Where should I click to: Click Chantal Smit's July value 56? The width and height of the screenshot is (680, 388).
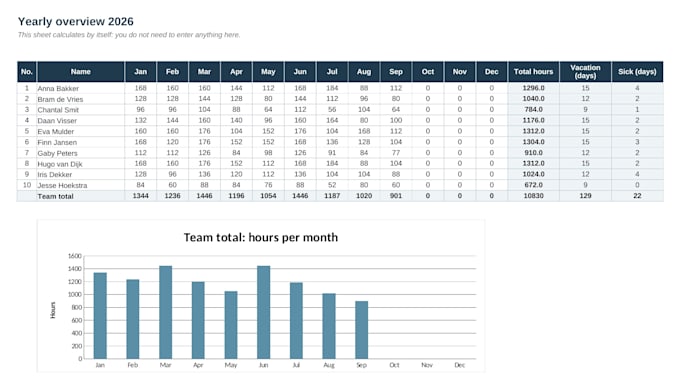[x=332, y=110]
